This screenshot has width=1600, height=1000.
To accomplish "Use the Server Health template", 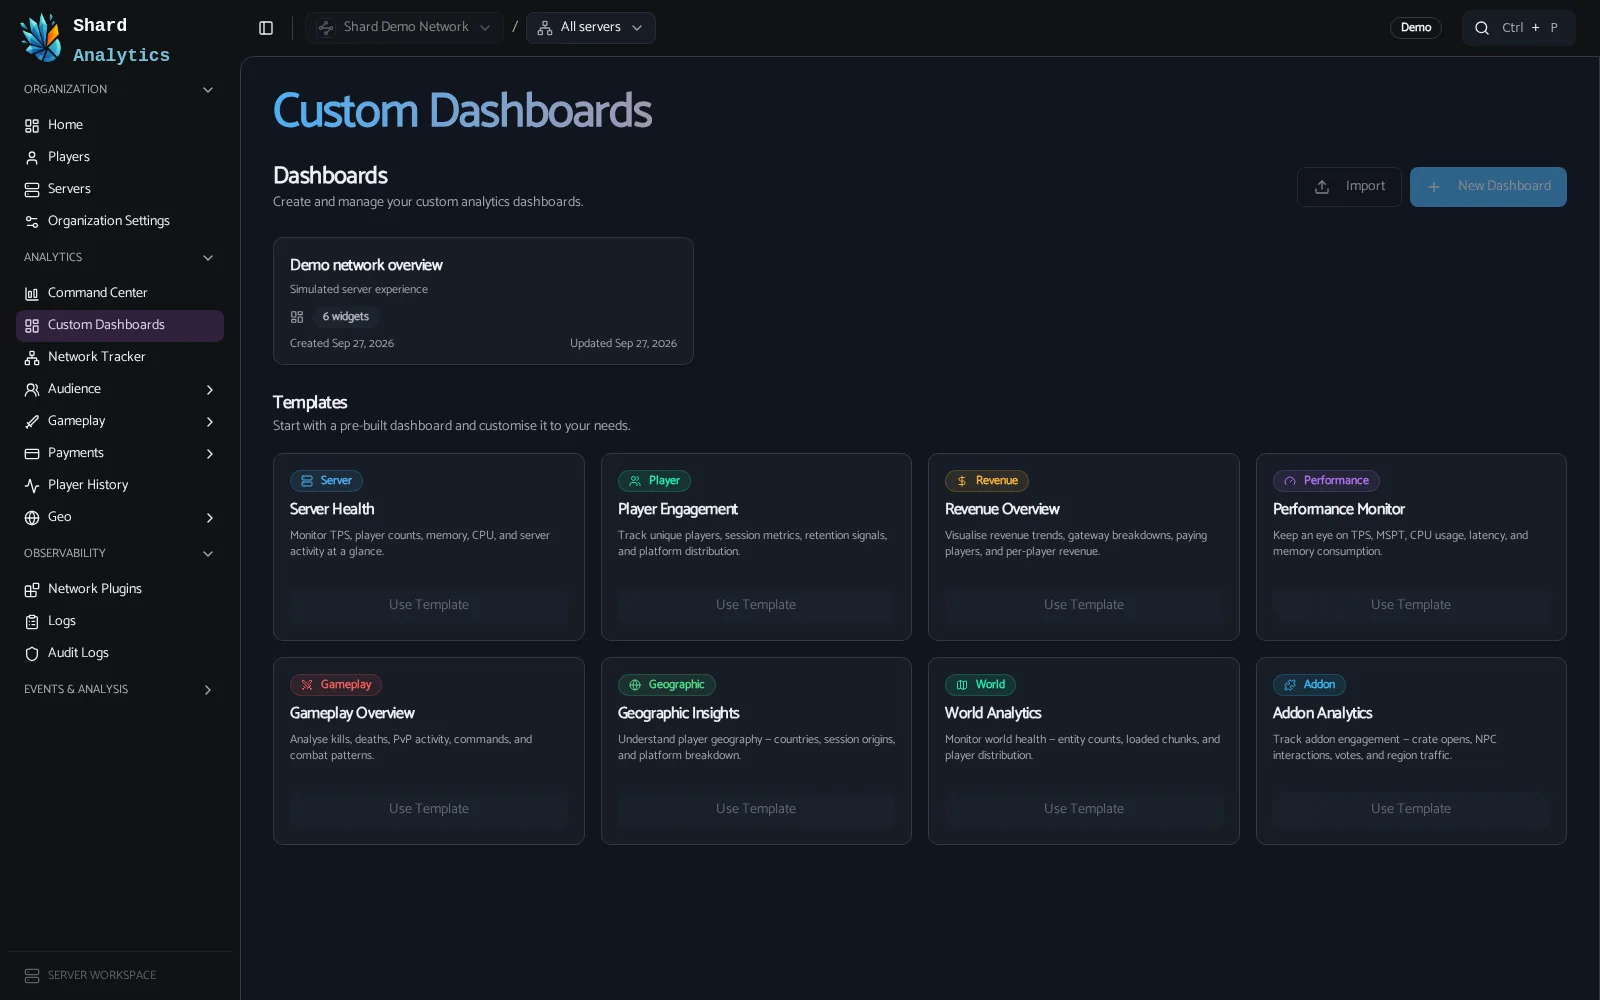I will coord(429,605).
